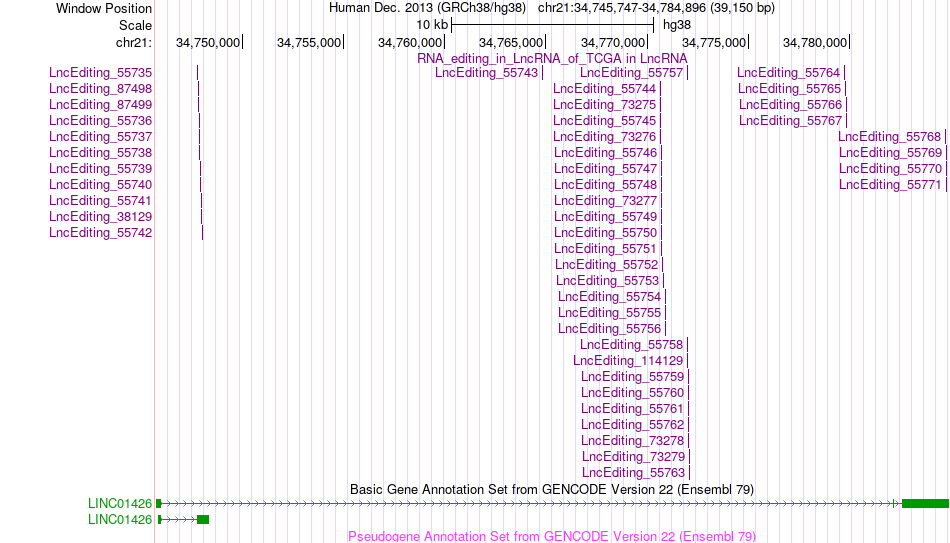This screenshot has width=950, height=543.
Task: Click the Window Position label
Action: coord(104,8)
